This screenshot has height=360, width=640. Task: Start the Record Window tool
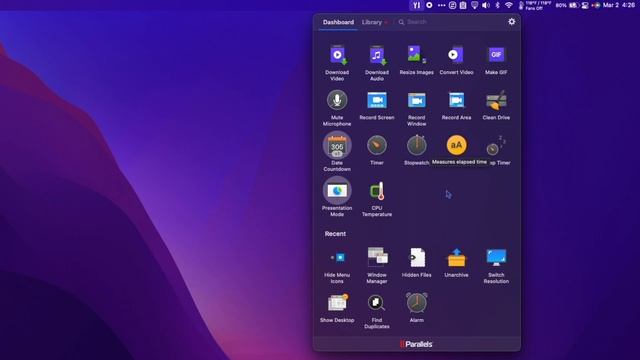pyautogui.click(x=416, y=108)
